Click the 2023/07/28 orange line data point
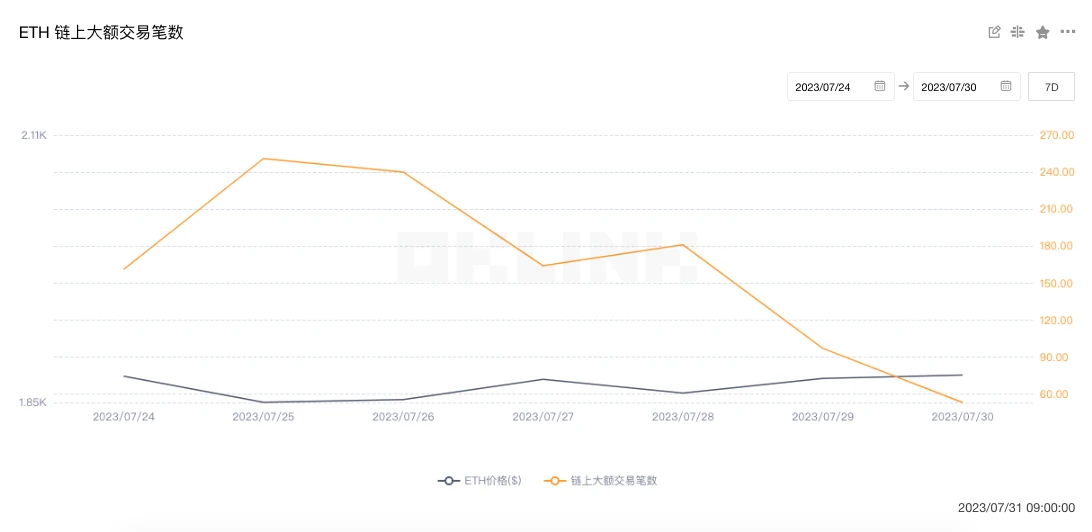The image size is (1092, 532). click(x=683, y=244)
